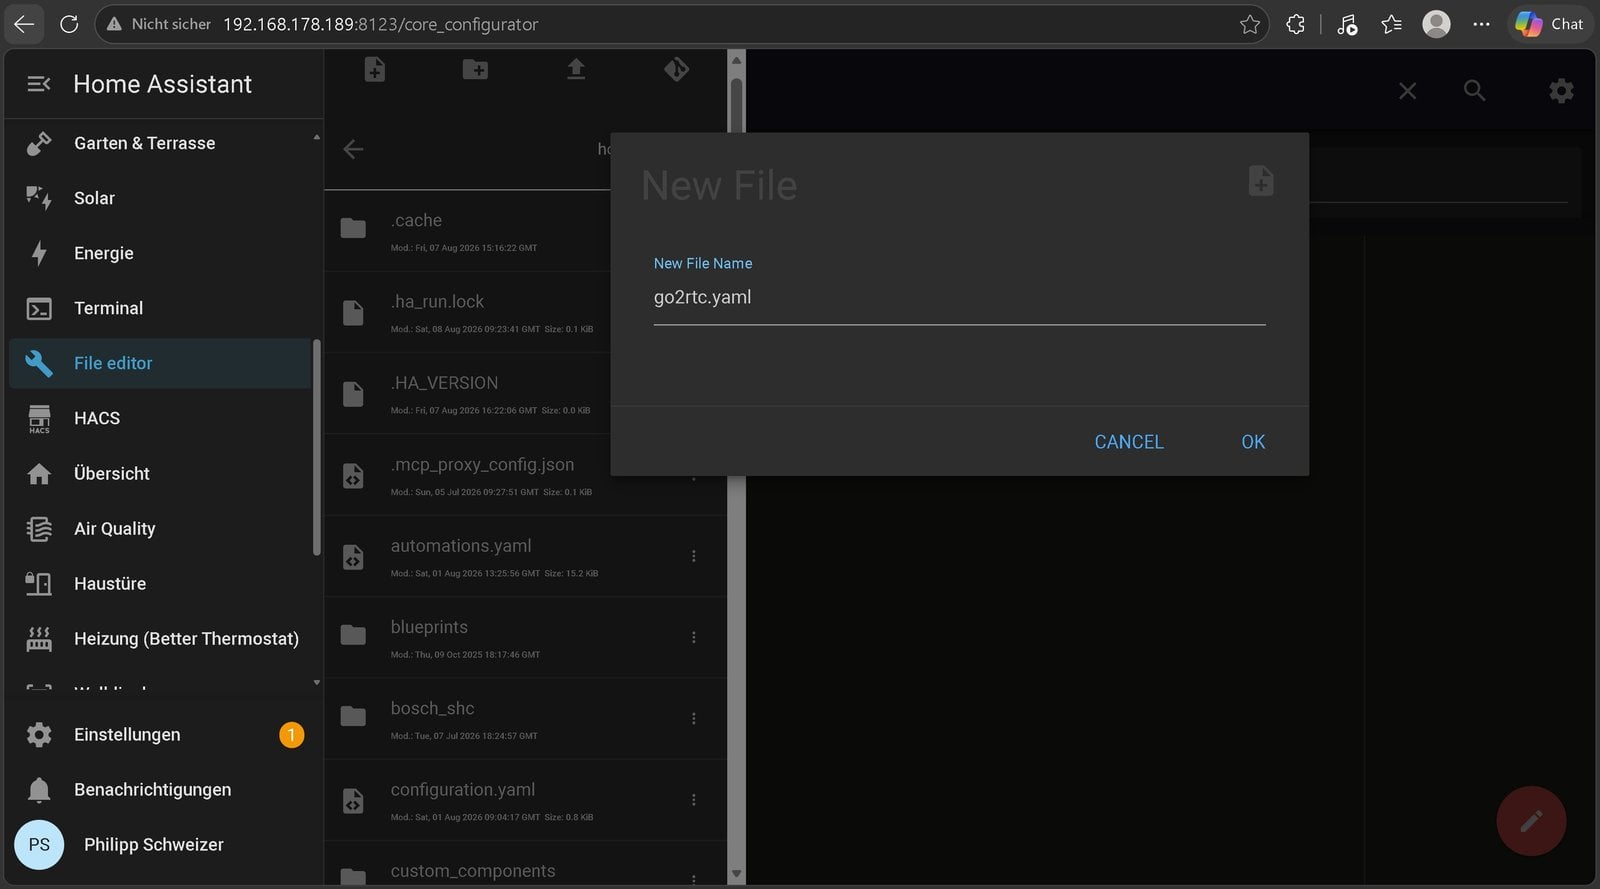Click the File editor wrench icon
The height and width of the screenshot is (889, 1600).
point(39,363)
